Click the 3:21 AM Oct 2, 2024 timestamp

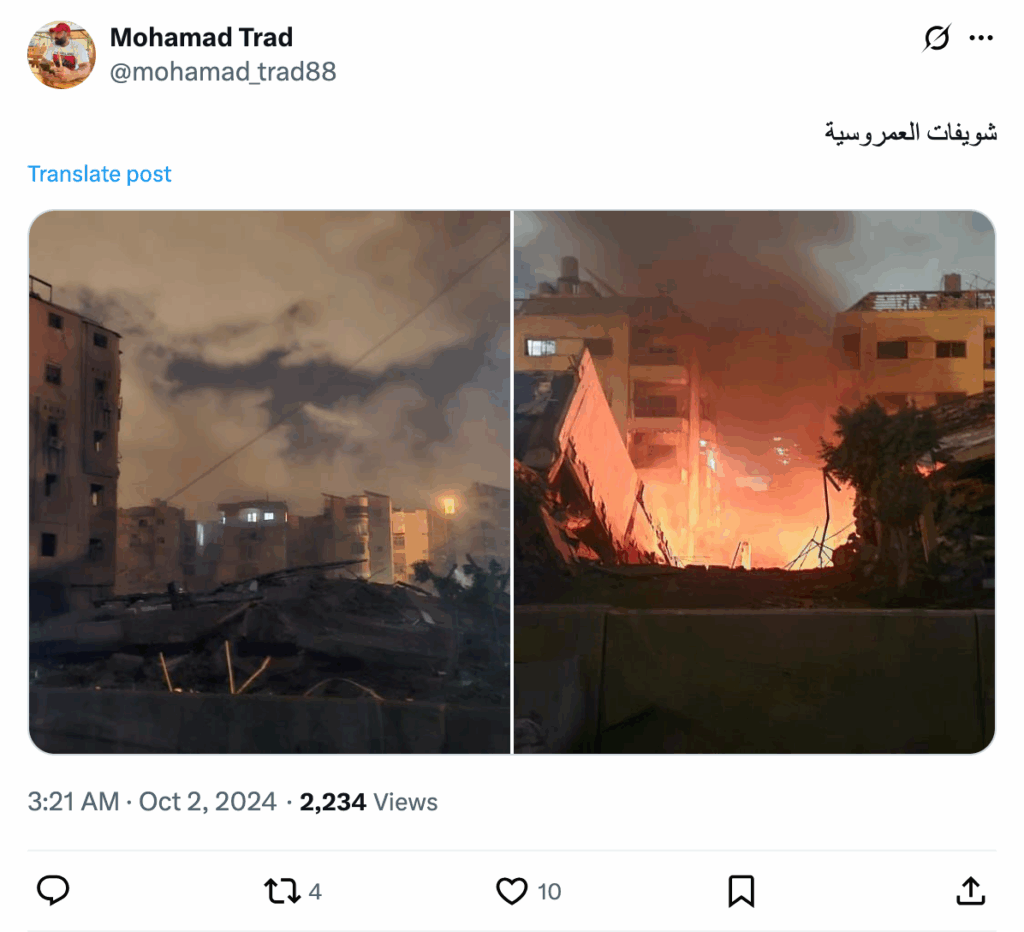(152, 801)
